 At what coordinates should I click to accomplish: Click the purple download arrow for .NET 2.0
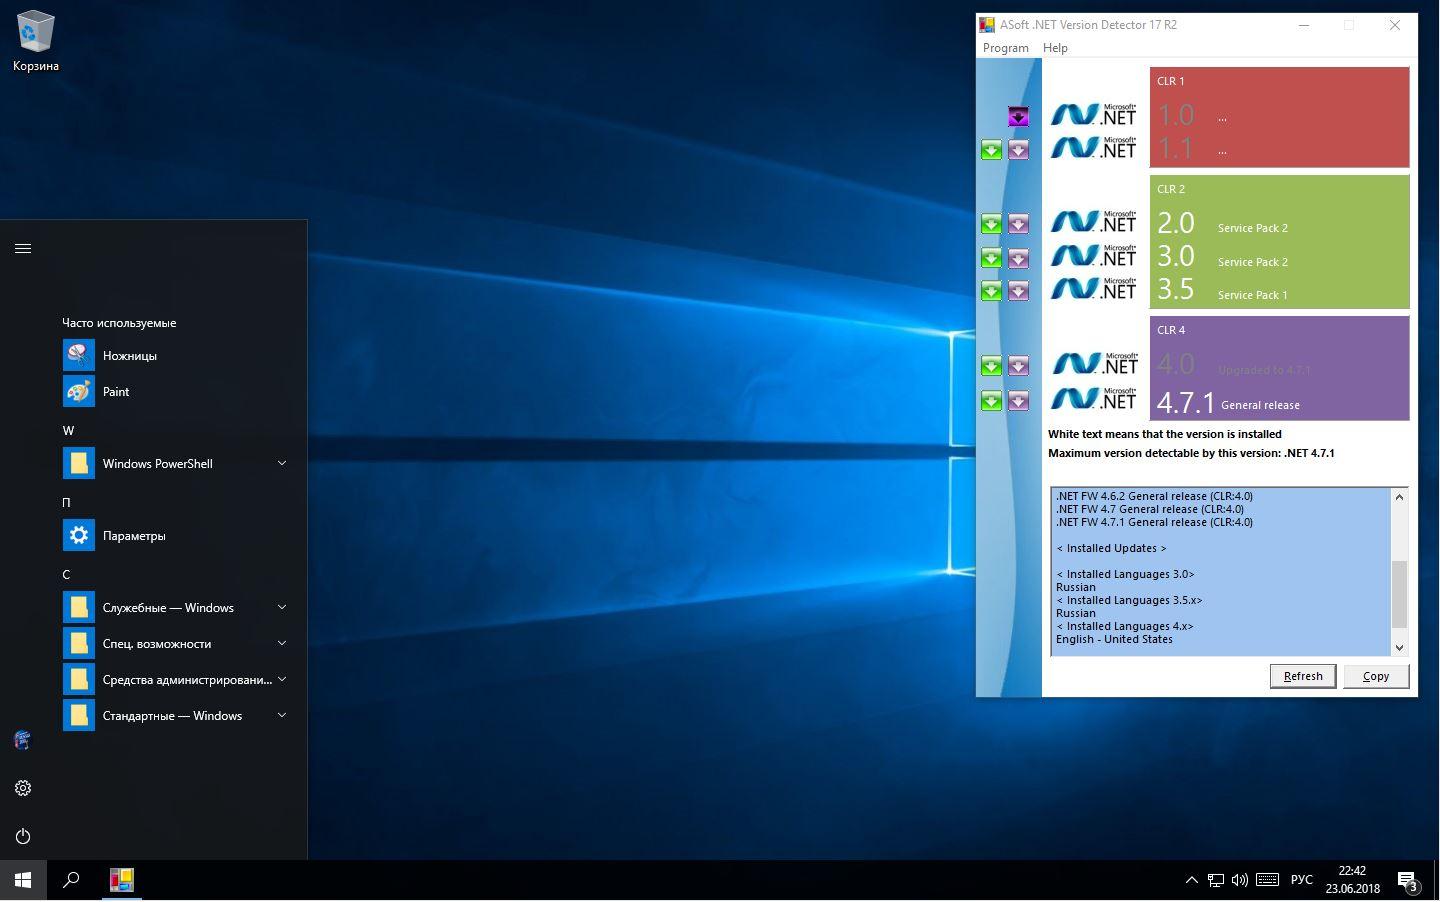(x=1018, y=224)
